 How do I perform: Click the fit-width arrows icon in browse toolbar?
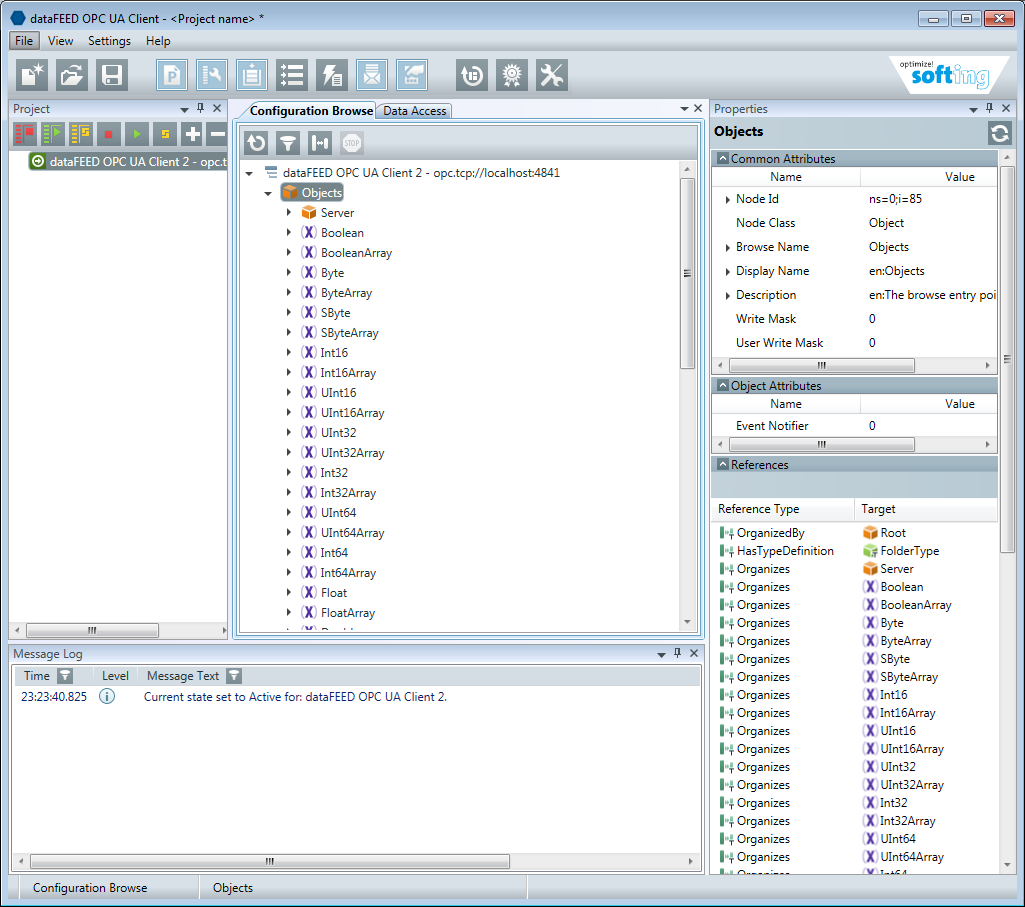320,143
